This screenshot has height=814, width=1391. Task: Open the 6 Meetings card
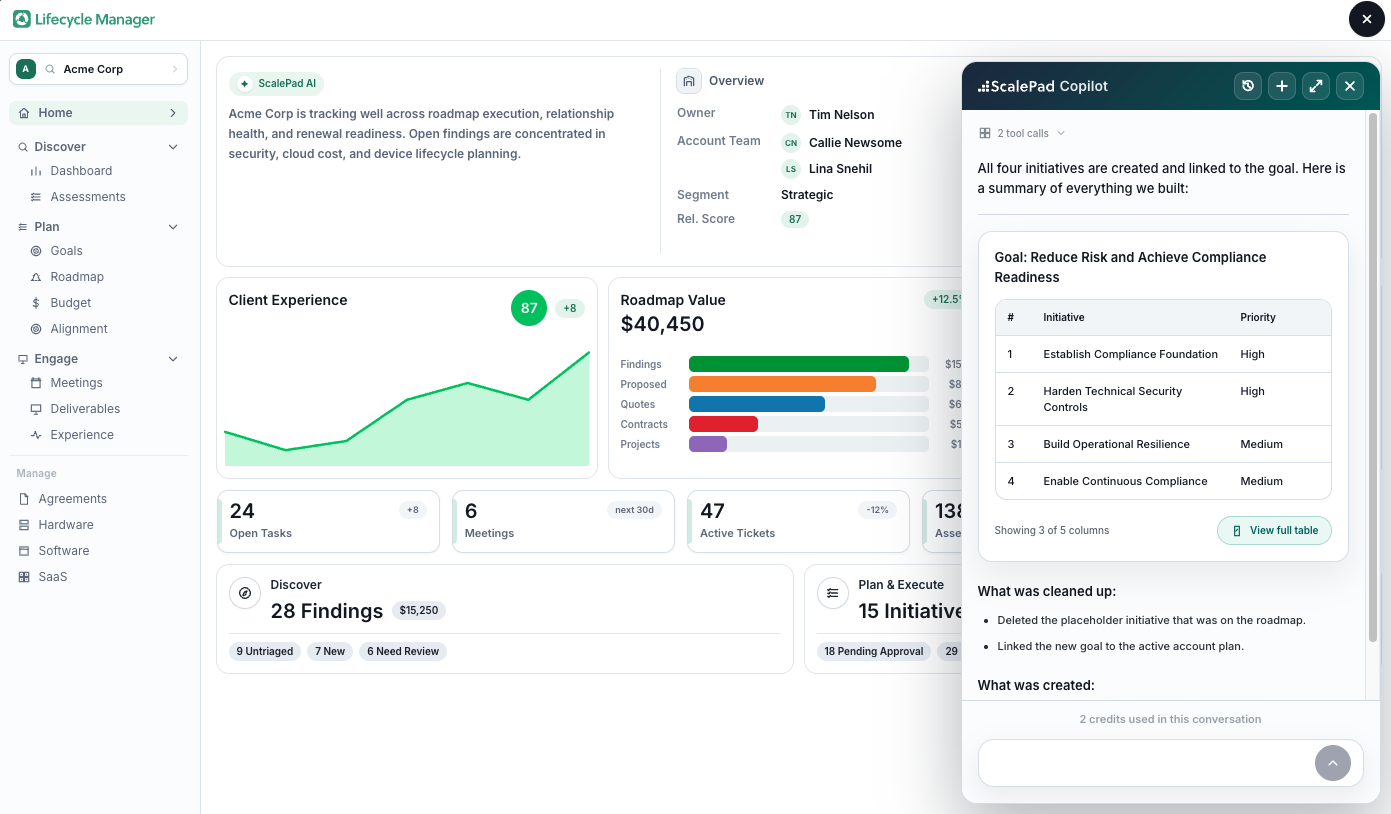[563, 521]
